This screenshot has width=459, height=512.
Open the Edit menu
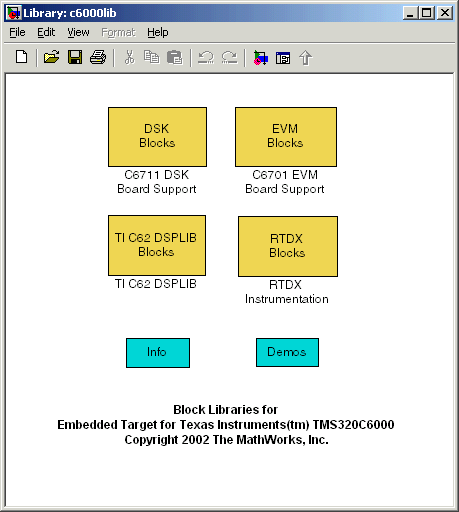(x=46, y=32)
